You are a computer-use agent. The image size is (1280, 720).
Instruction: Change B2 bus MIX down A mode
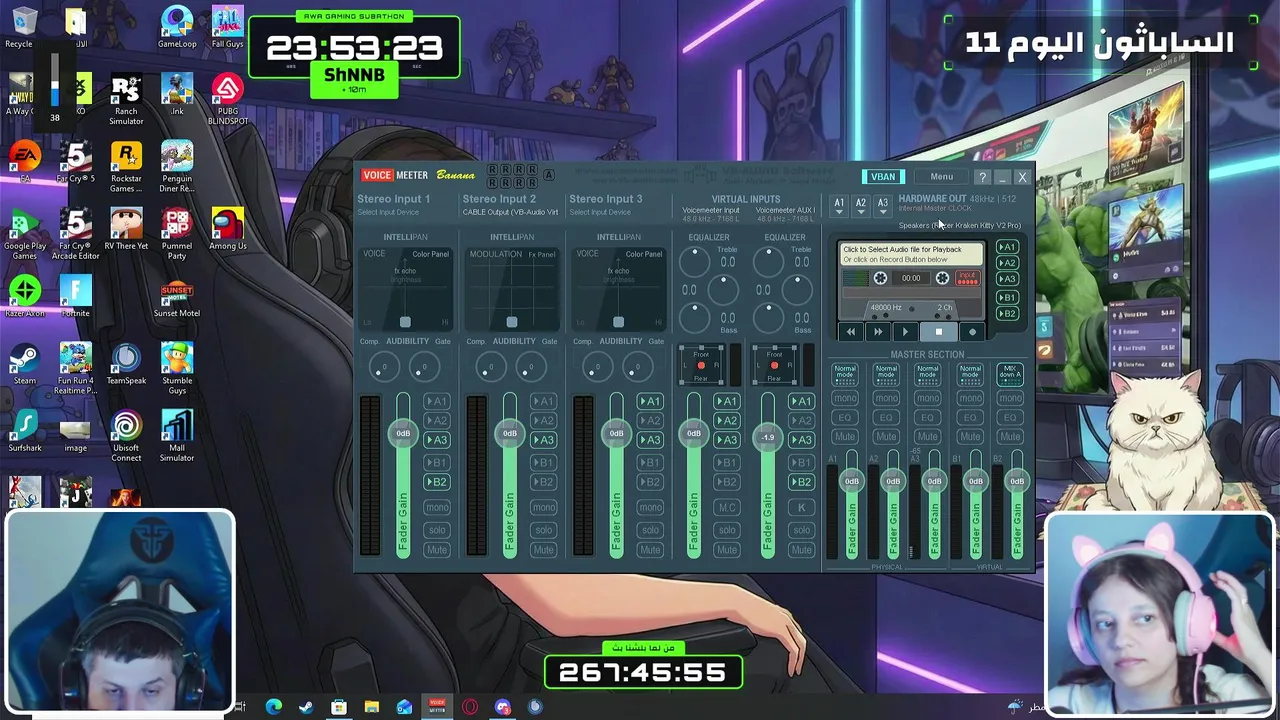click(x=1010, y=373)
